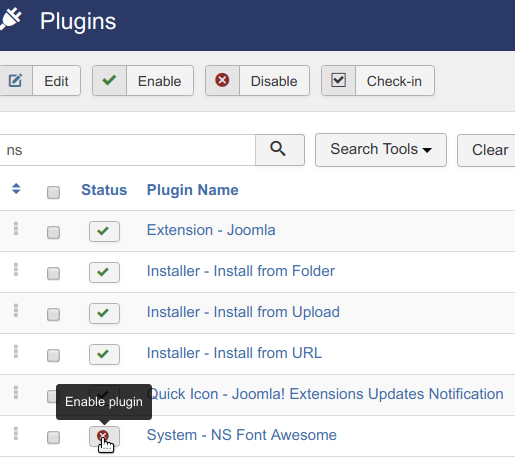Select the Install from Upload row checkbox
Image resolution: width=515 pixels, height=460 pixels.
tap(53, 314)
